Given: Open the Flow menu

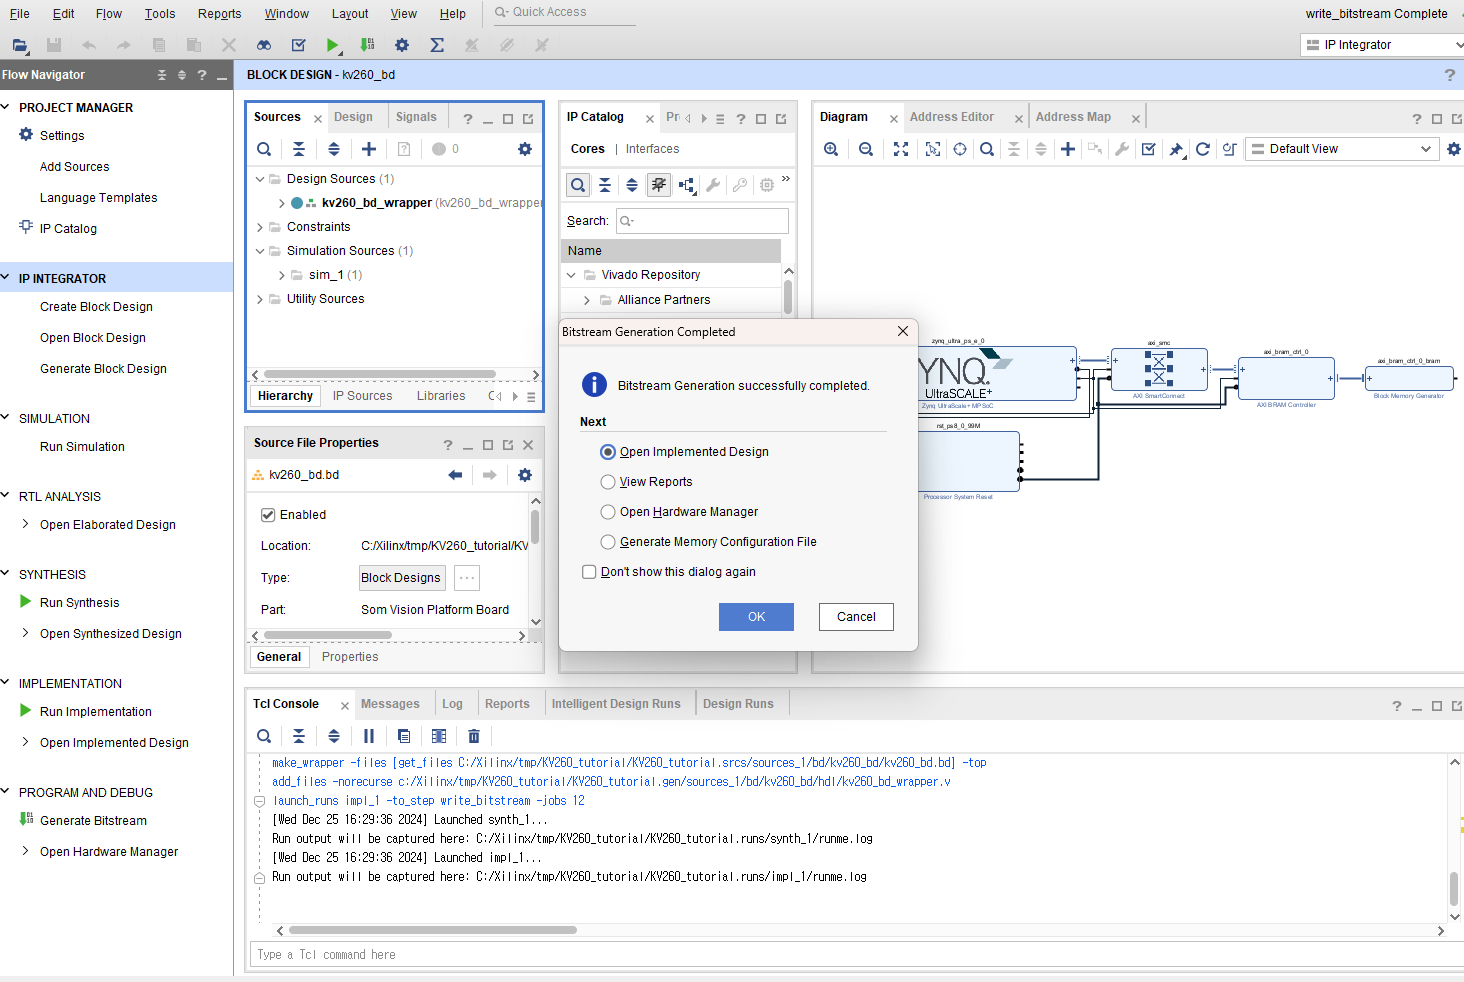Looking at the screenshot, I should [109, 14].
